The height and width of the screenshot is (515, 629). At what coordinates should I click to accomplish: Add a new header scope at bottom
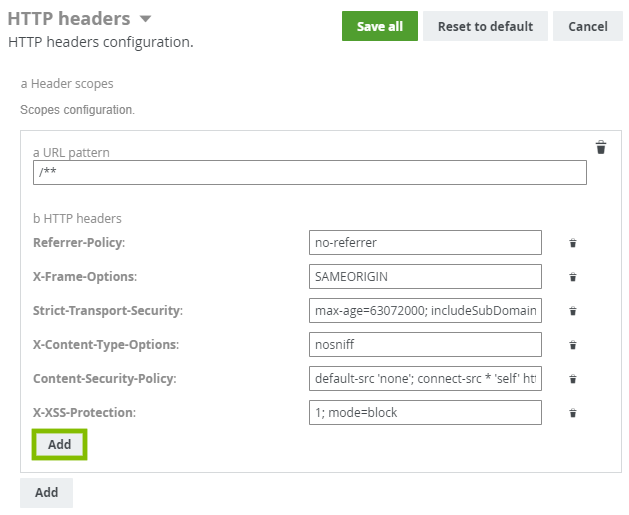click(46, 492)
